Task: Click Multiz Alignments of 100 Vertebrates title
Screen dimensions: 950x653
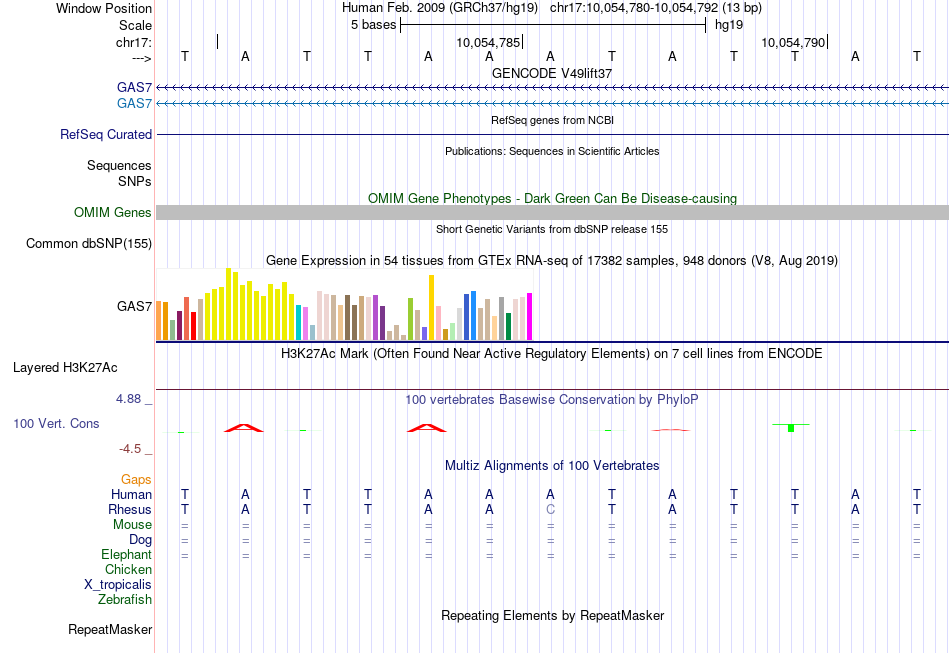Action: coord(552,466)
